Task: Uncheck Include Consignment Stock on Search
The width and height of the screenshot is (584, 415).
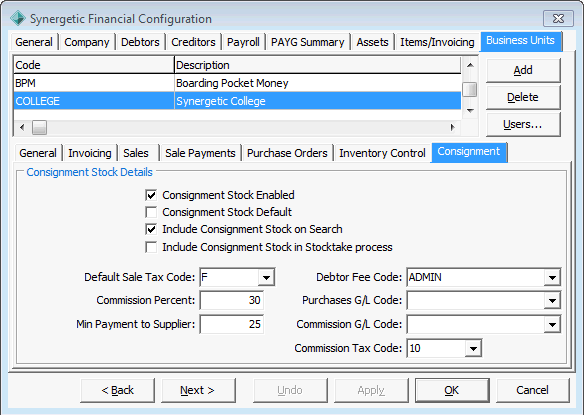Action: pyautogui.click(x=151, y=229)
